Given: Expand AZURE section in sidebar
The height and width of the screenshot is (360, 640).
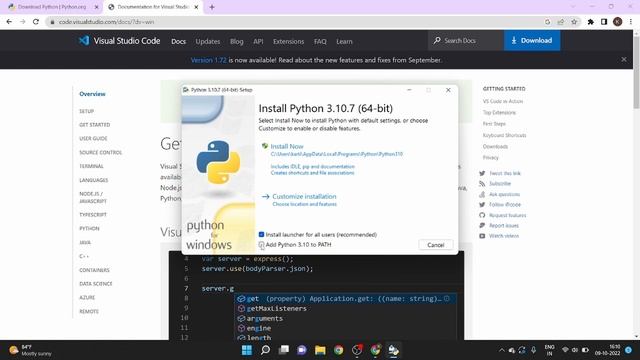Looking at the screenshot, I should point(87,298).
